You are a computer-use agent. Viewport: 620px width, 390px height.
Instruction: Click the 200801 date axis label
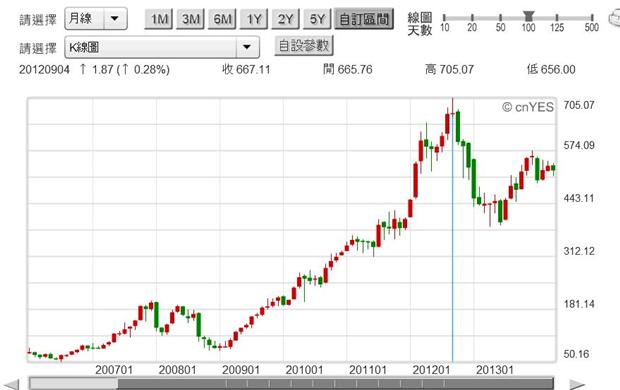tap(177, 370)
